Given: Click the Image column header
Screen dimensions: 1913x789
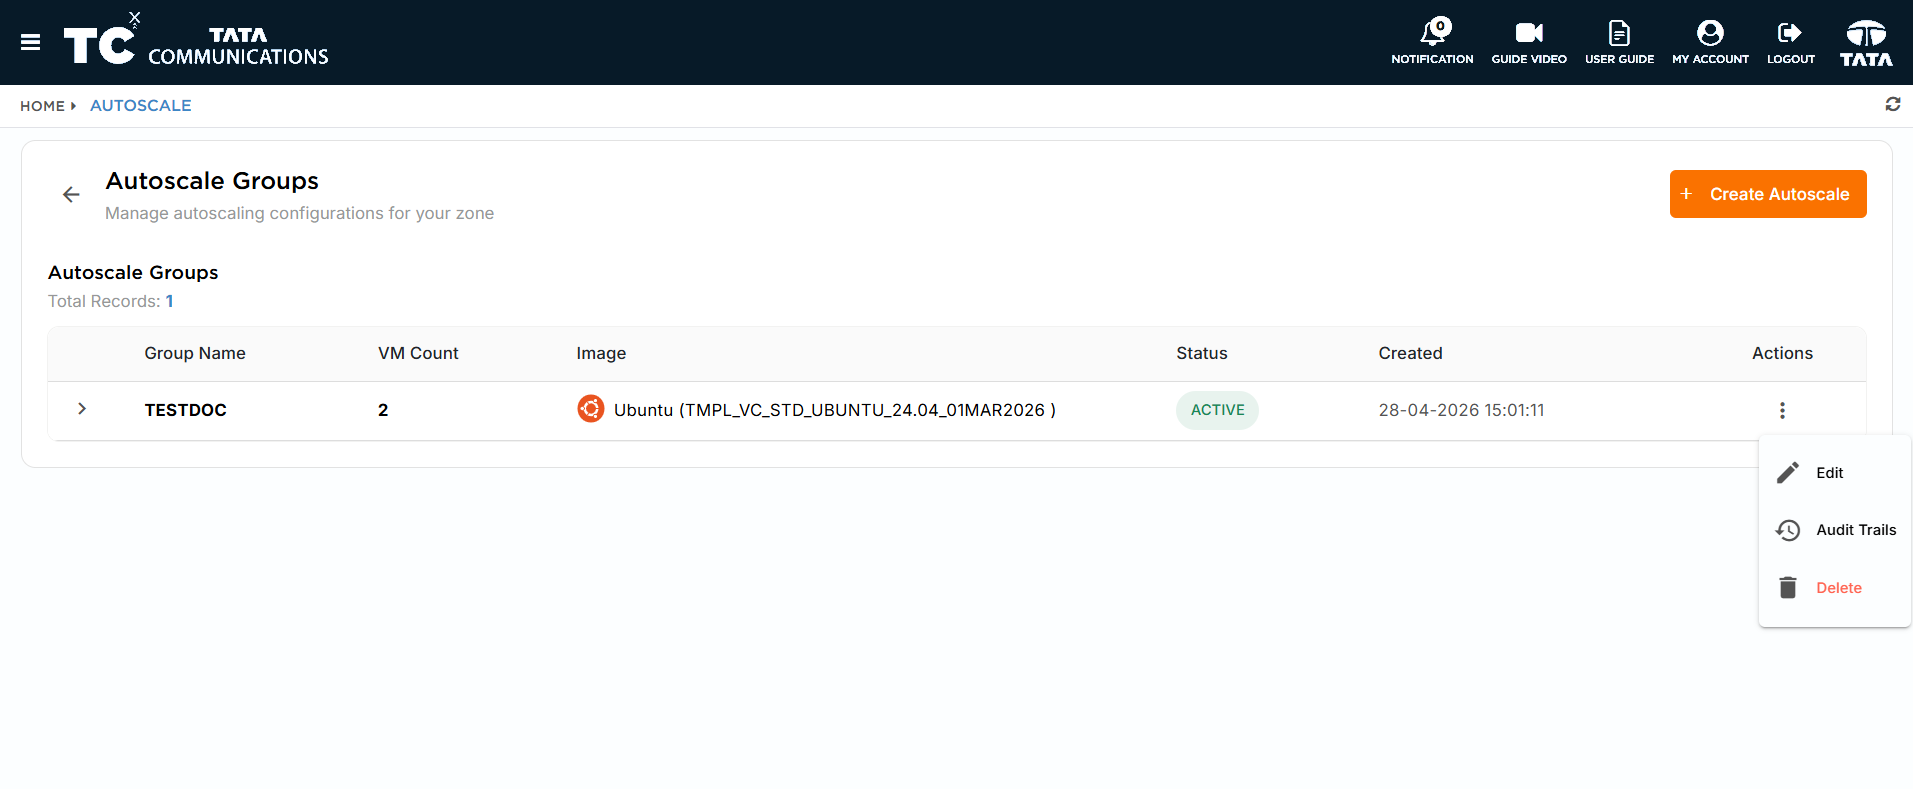Looking at the screenshot, I should 601,353.
